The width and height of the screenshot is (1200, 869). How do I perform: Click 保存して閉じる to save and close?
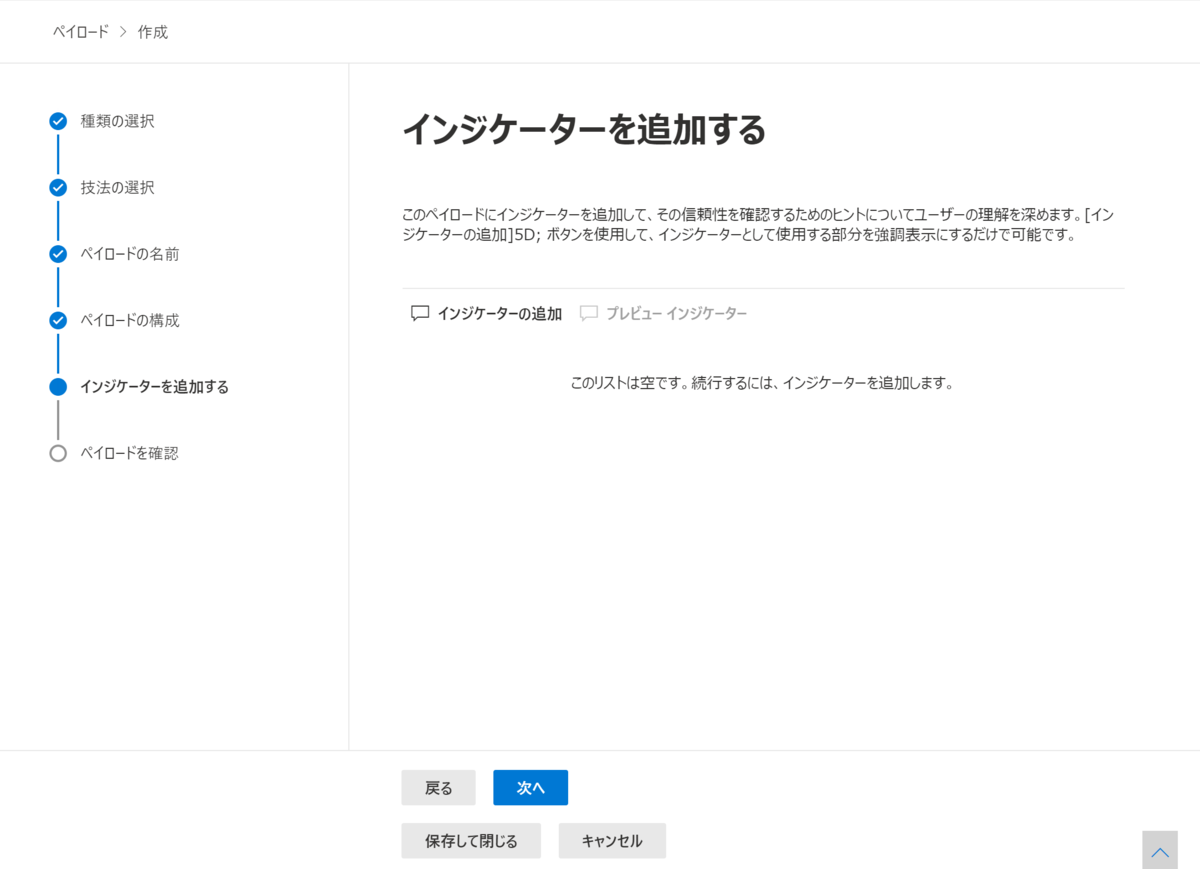(x=471, y=840)
